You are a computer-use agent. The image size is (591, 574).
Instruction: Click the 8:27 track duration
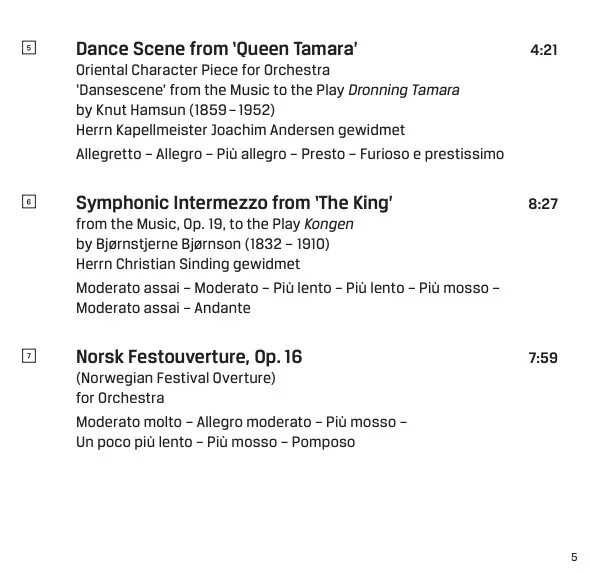[543, 204]
